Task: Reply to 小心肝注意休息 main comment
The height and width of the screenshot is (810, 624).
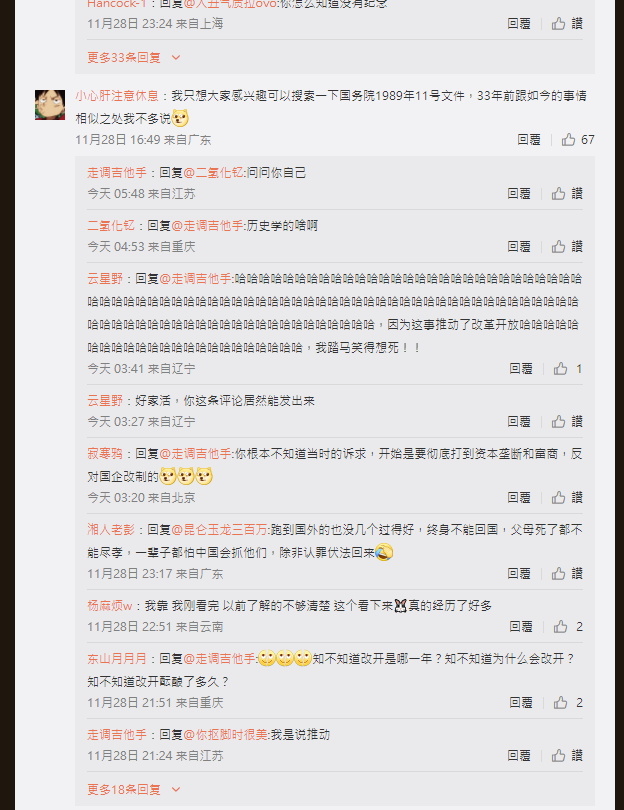Action: click(x=529, y=139)
